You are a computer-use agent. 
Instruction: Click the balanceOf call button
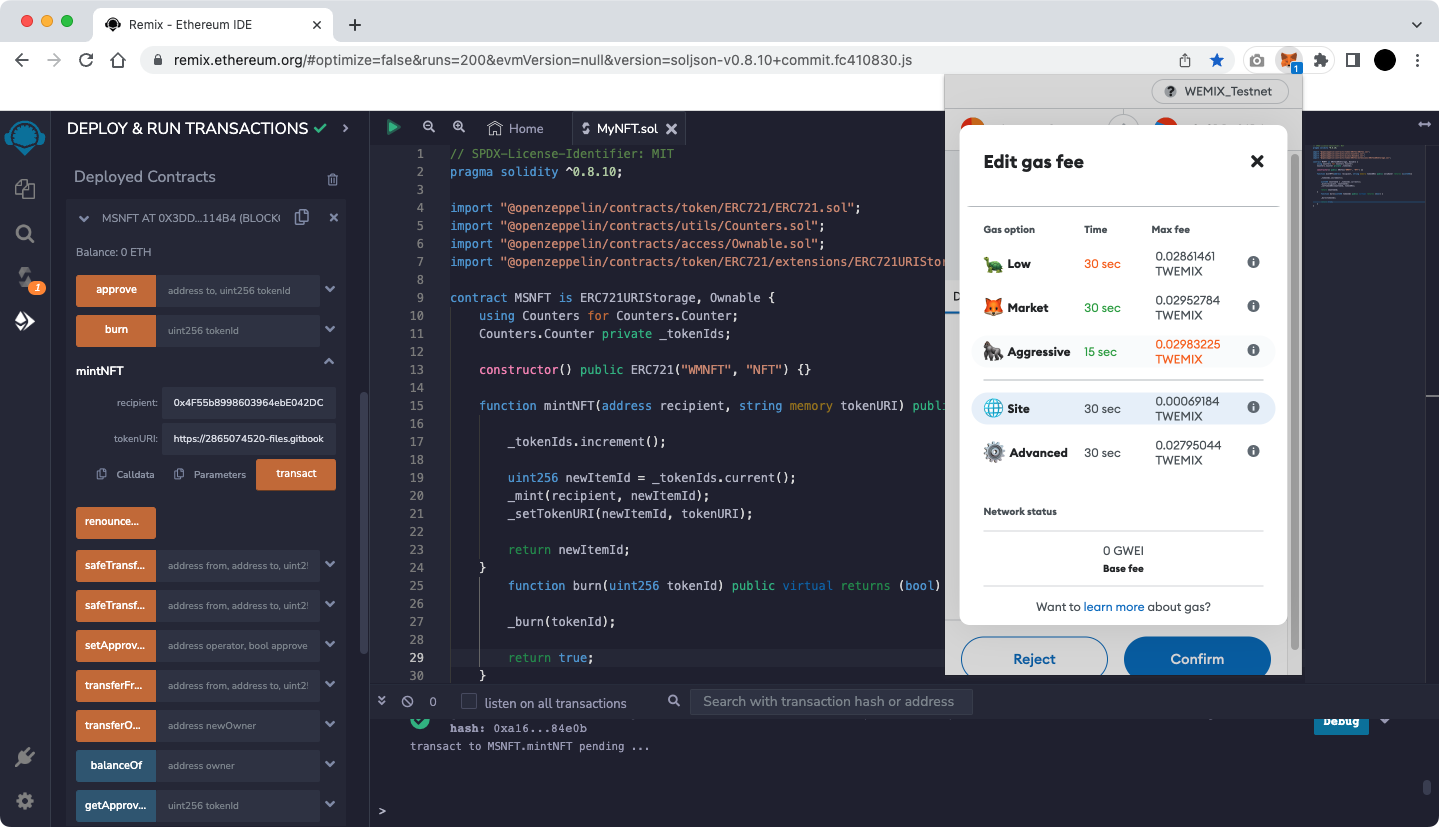point(116,765)
